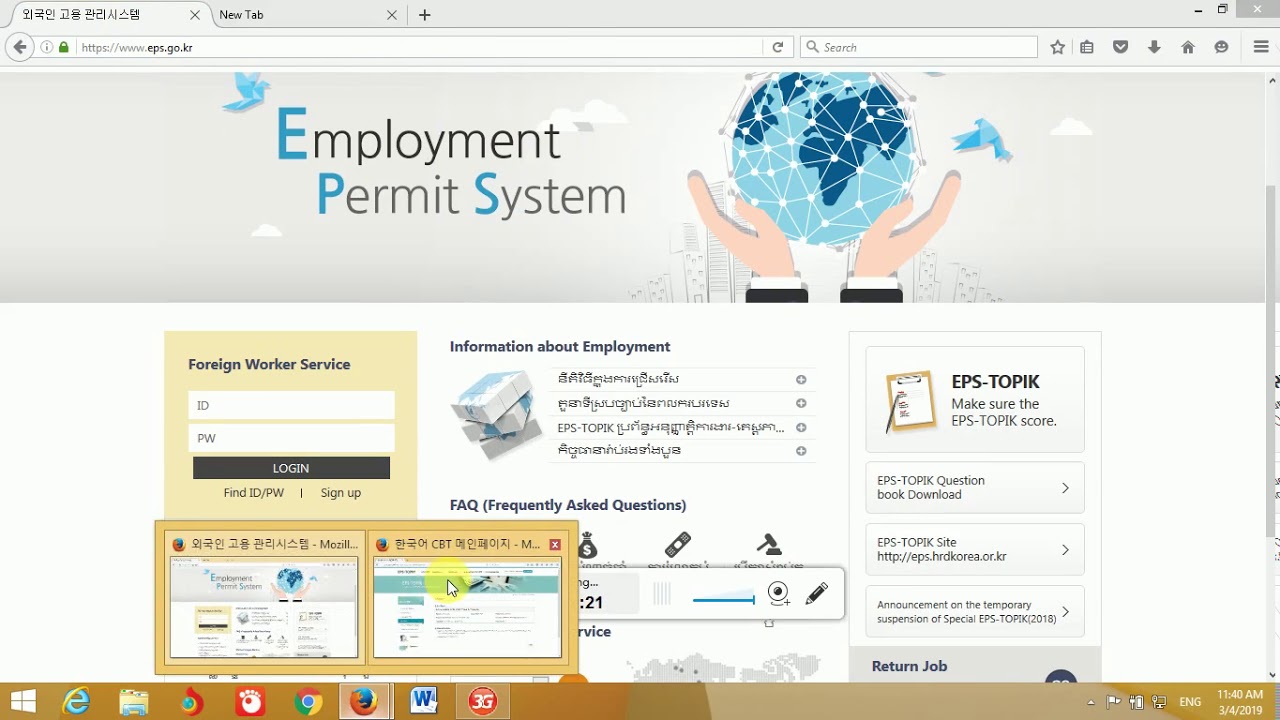The image size is (1280, 720).
Task: Show bookmarks list icon in Firefox toolbar
Action: 1087,47
